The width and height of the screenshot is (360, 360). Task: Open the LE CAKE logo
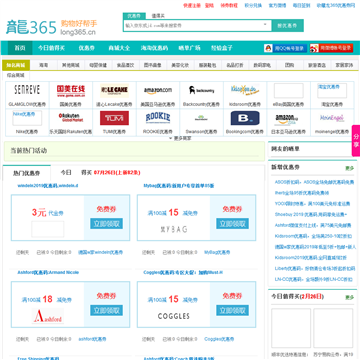114,90
